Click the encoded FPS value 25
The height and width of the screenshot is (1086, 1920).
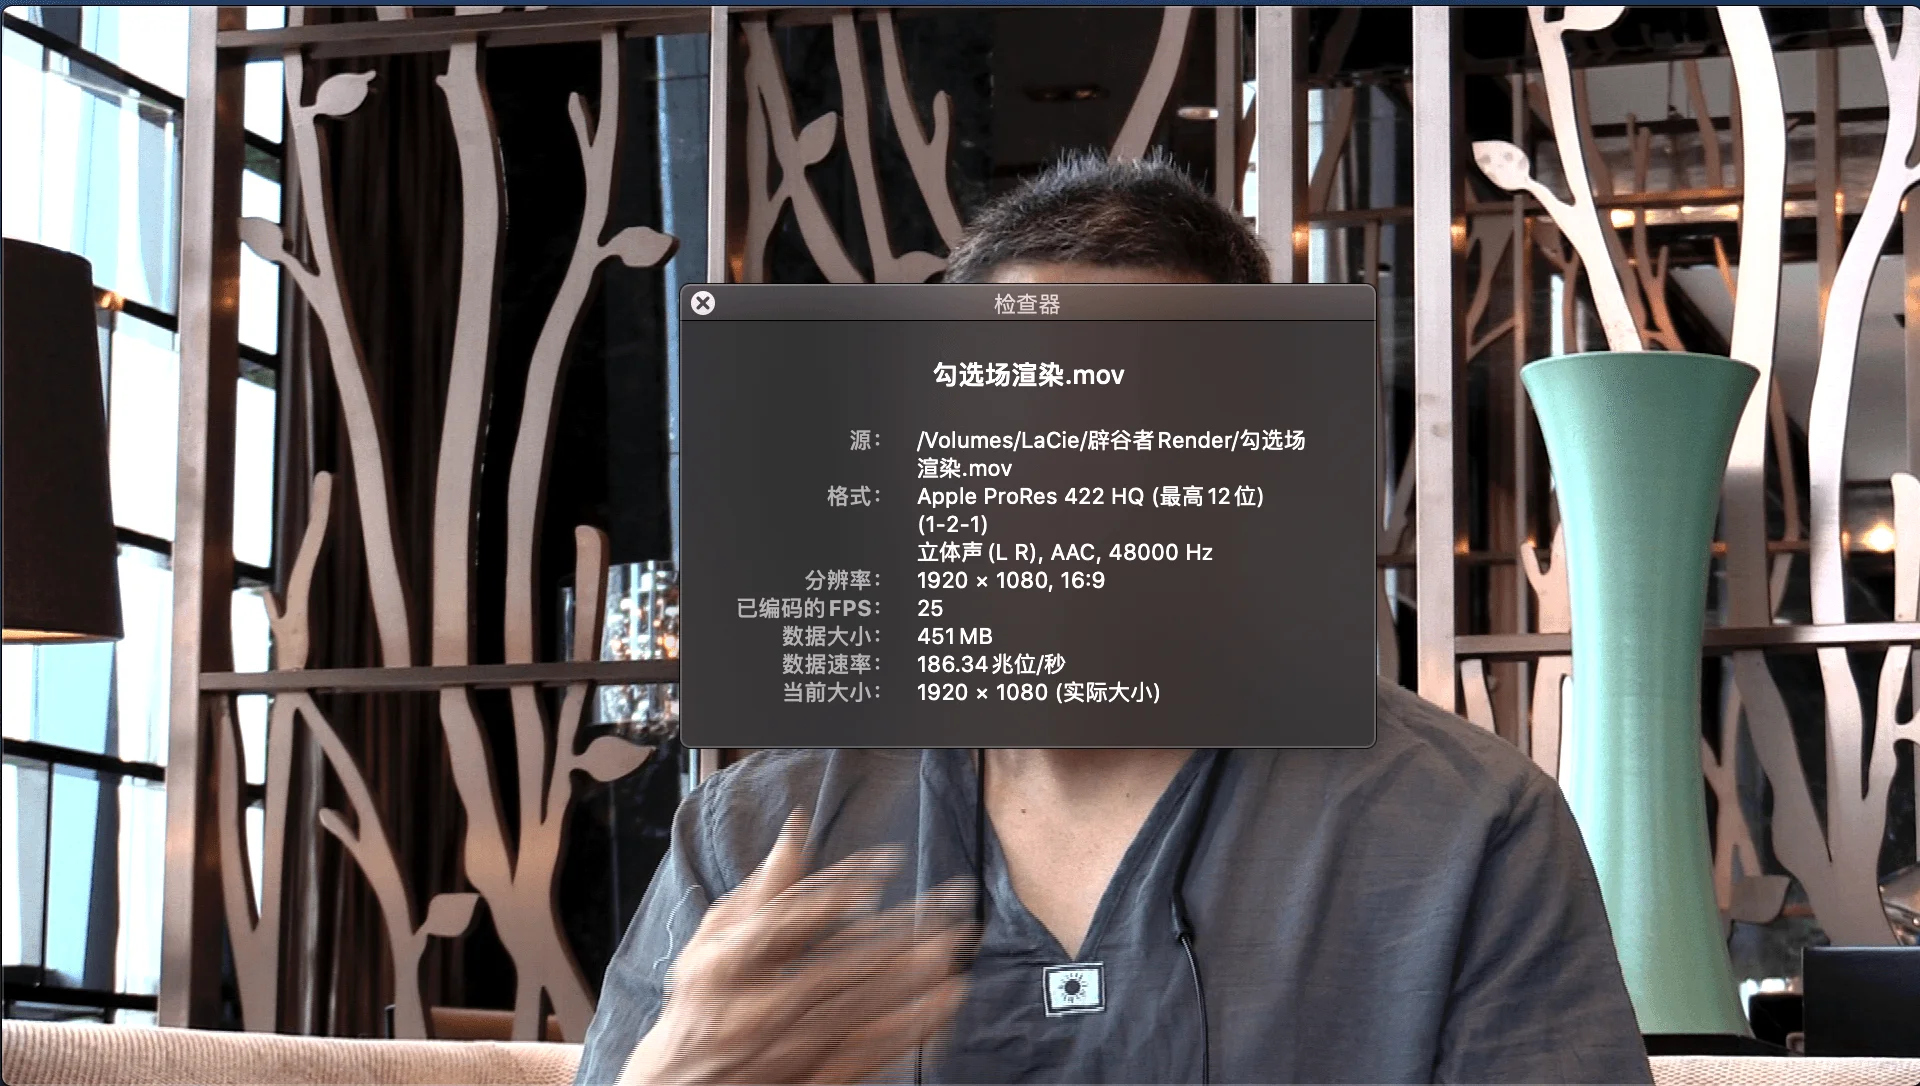[930, 608]
